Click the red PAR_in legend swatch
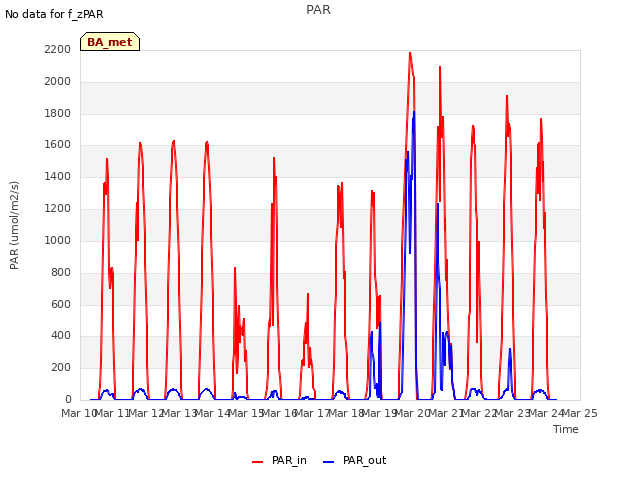640x480 pixels. (258, 462)
